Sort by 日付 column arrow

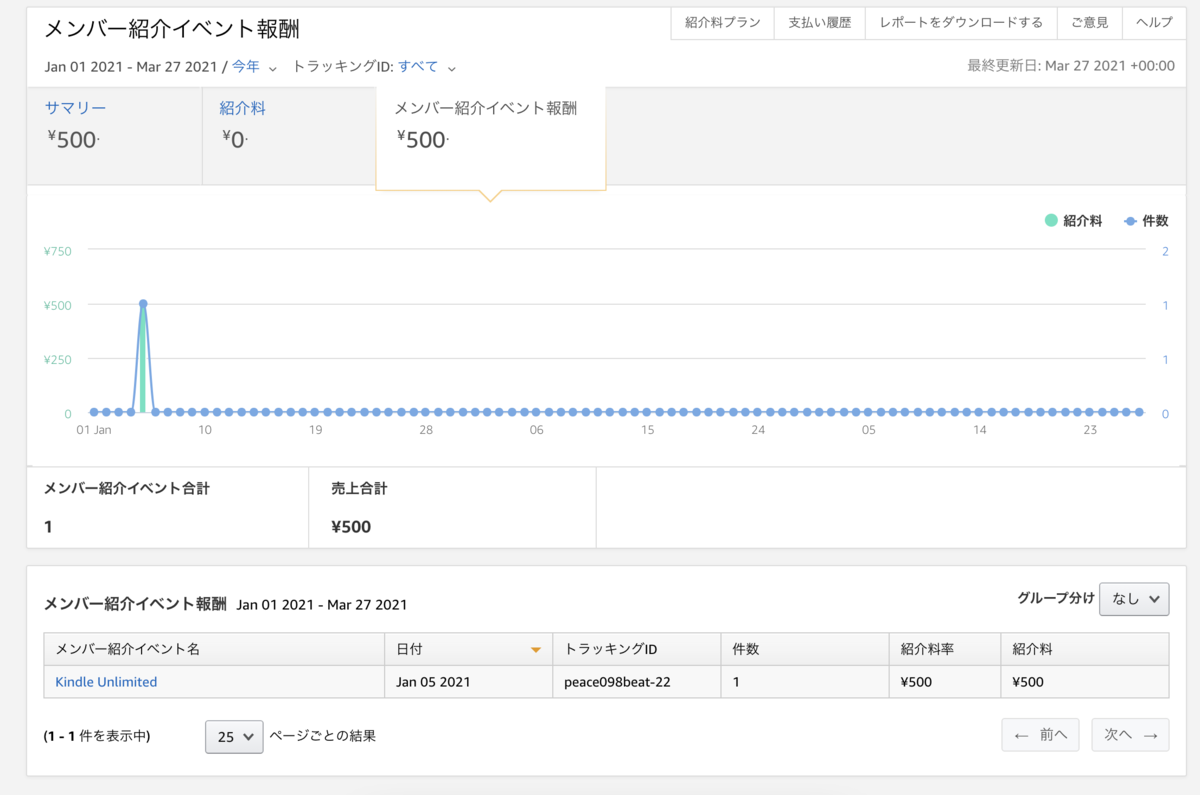(536, 650)
